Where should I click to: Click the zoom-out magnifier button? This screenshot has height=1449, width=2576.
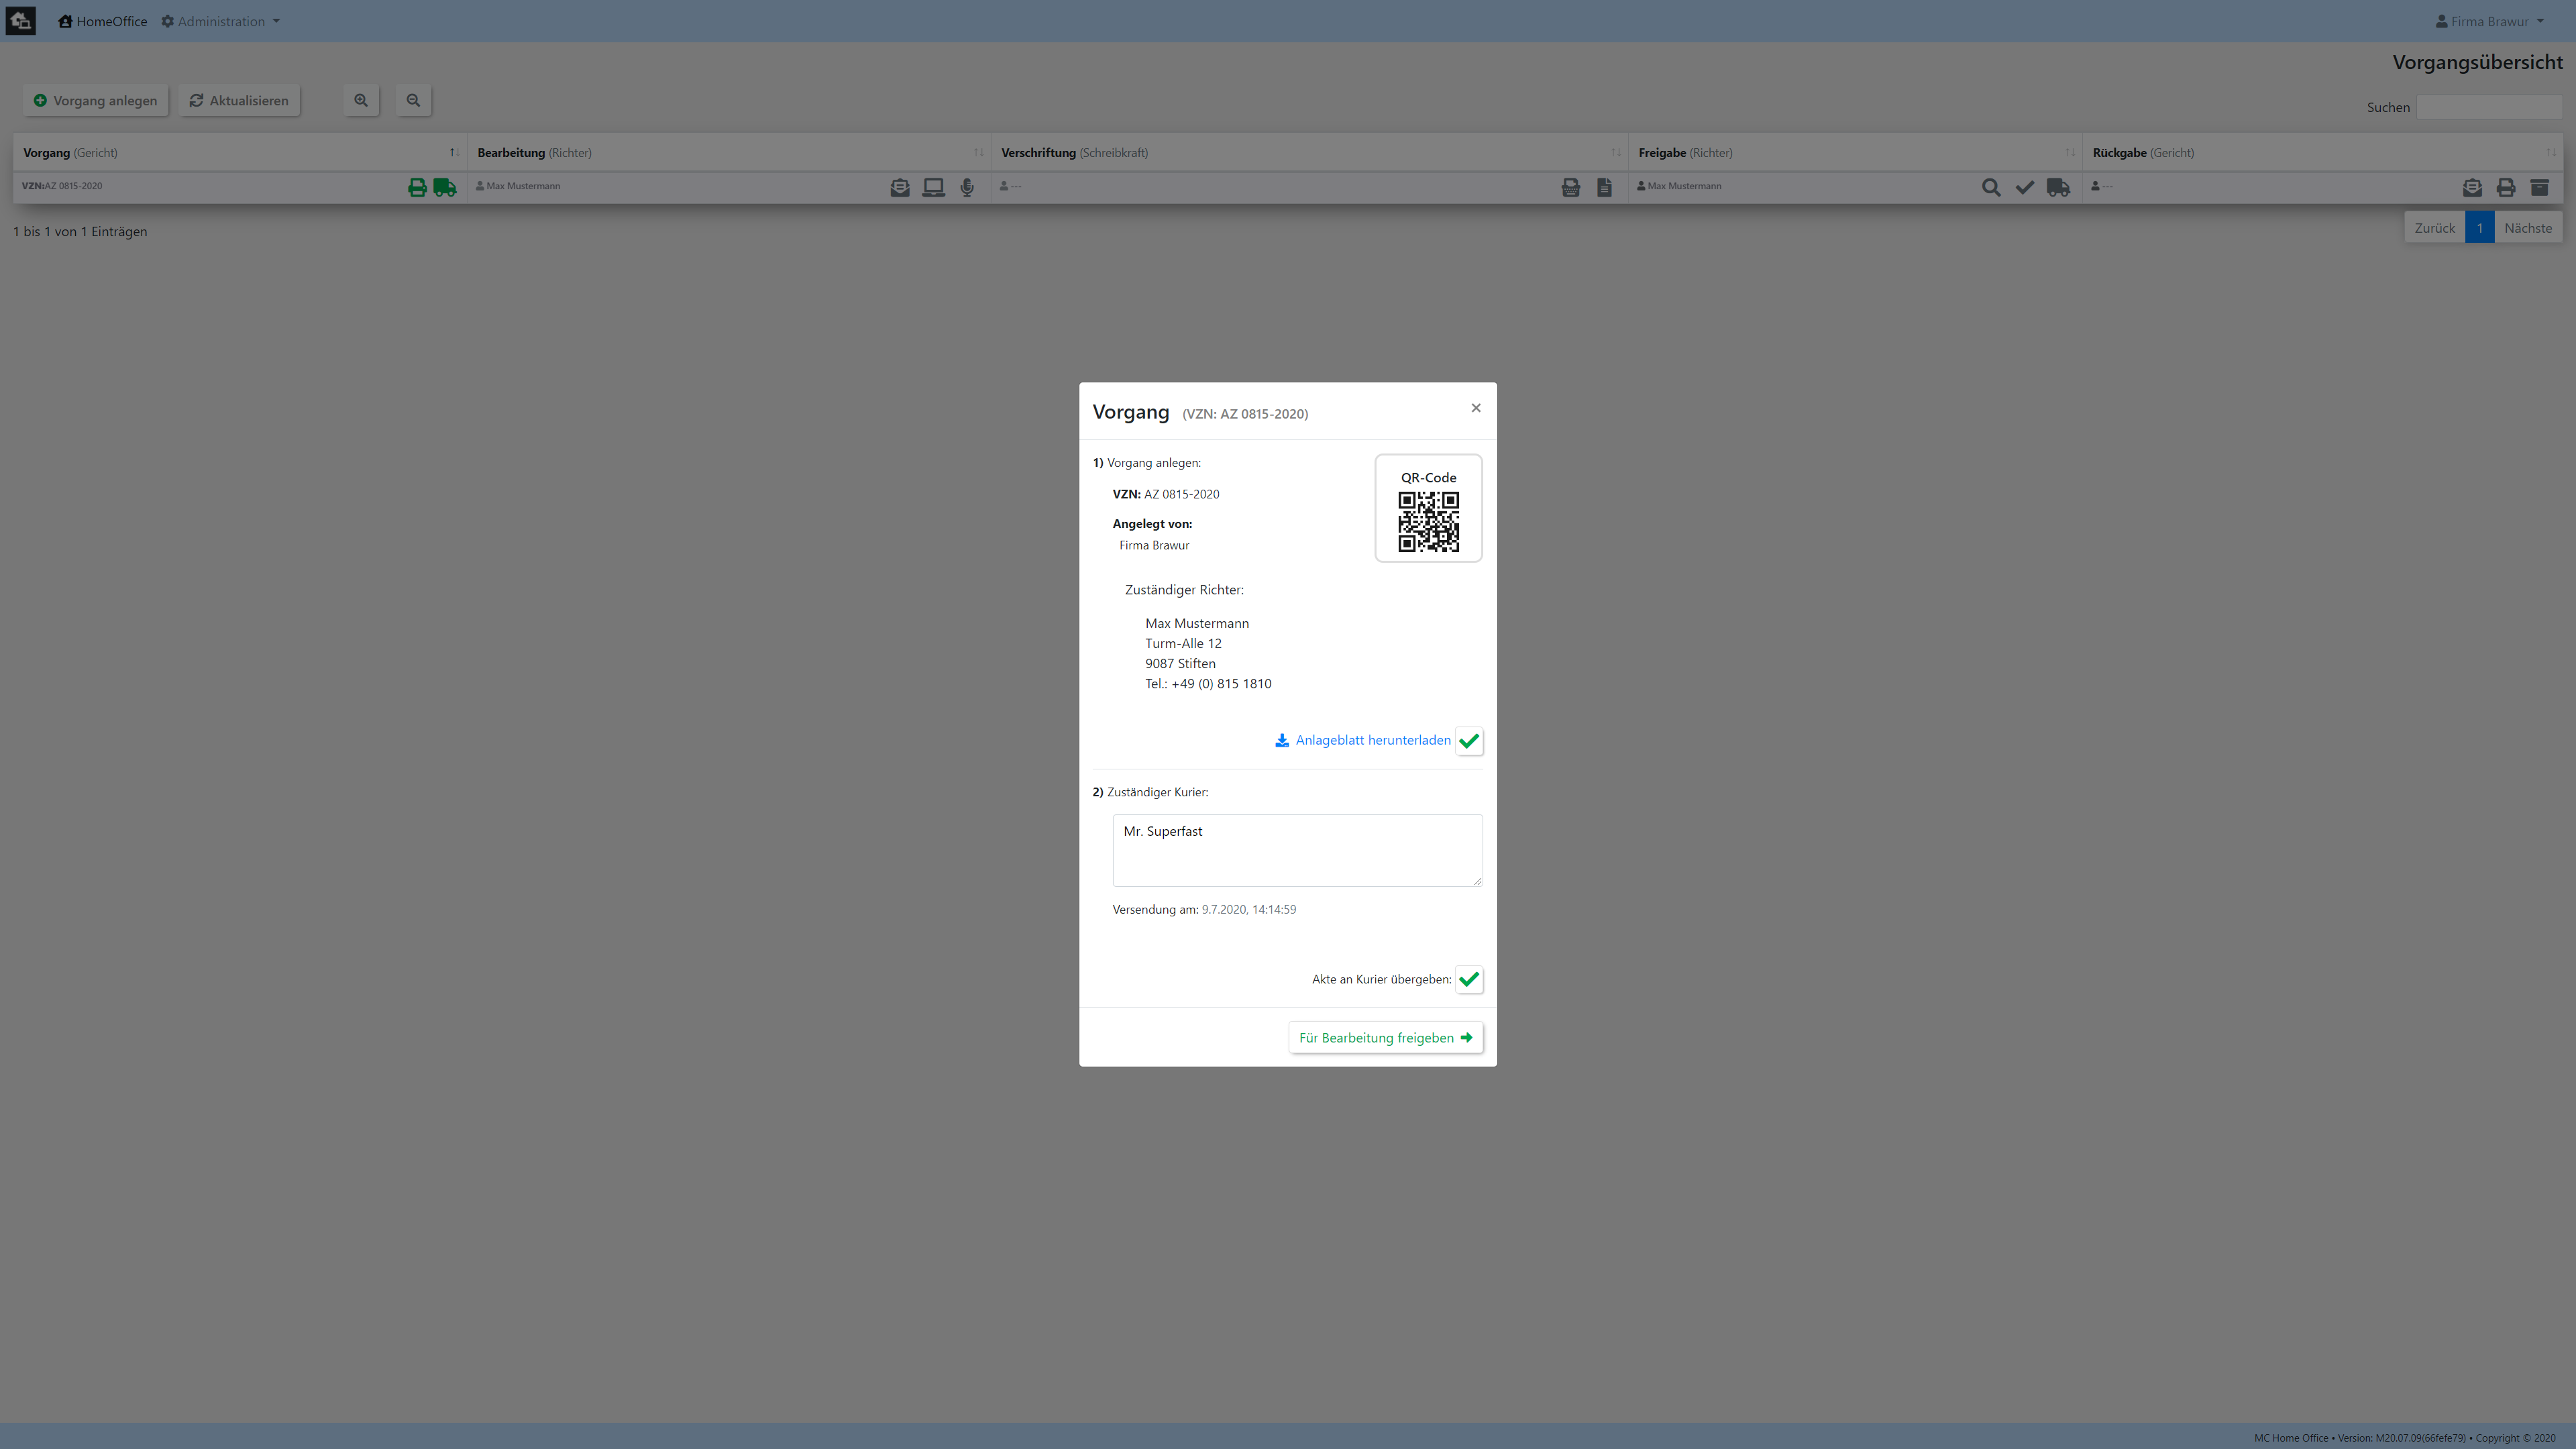[413, 100]
